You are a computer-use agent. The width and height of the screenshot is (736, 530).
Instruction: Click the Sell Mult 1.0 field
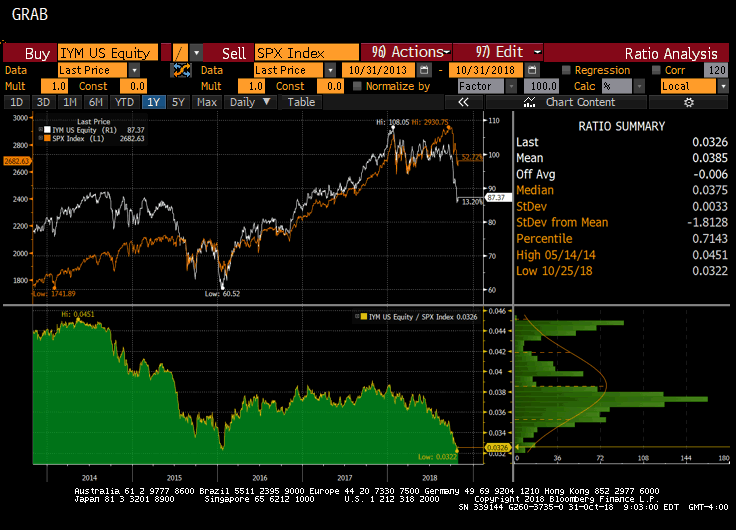pos(252,86)
